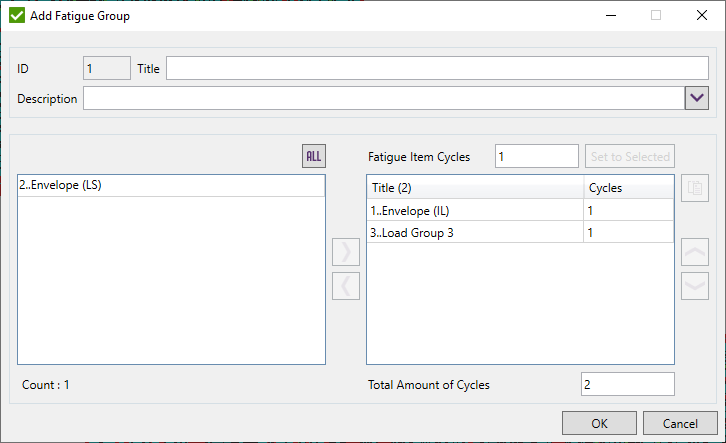Click the Title (2) column header
726x443 pixels.
[x=475, y=188]
